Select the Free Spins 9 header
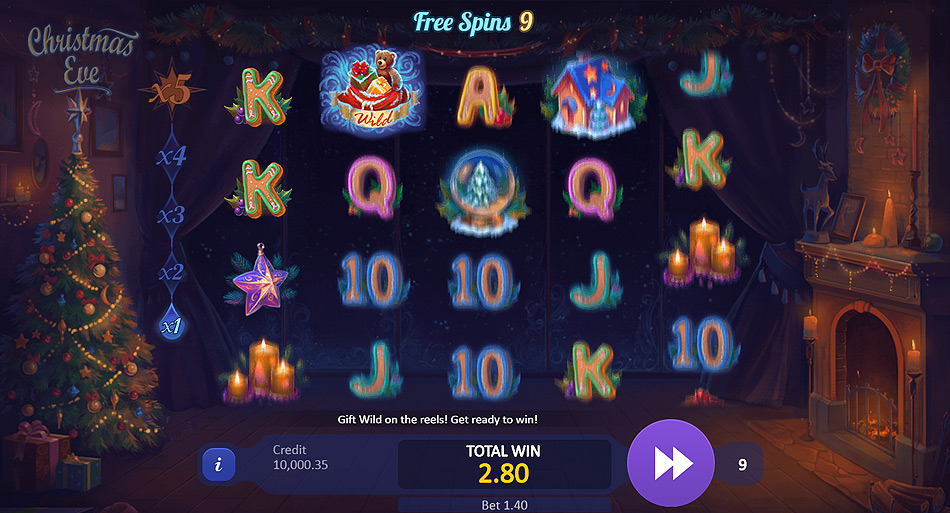 pos(473,22)
